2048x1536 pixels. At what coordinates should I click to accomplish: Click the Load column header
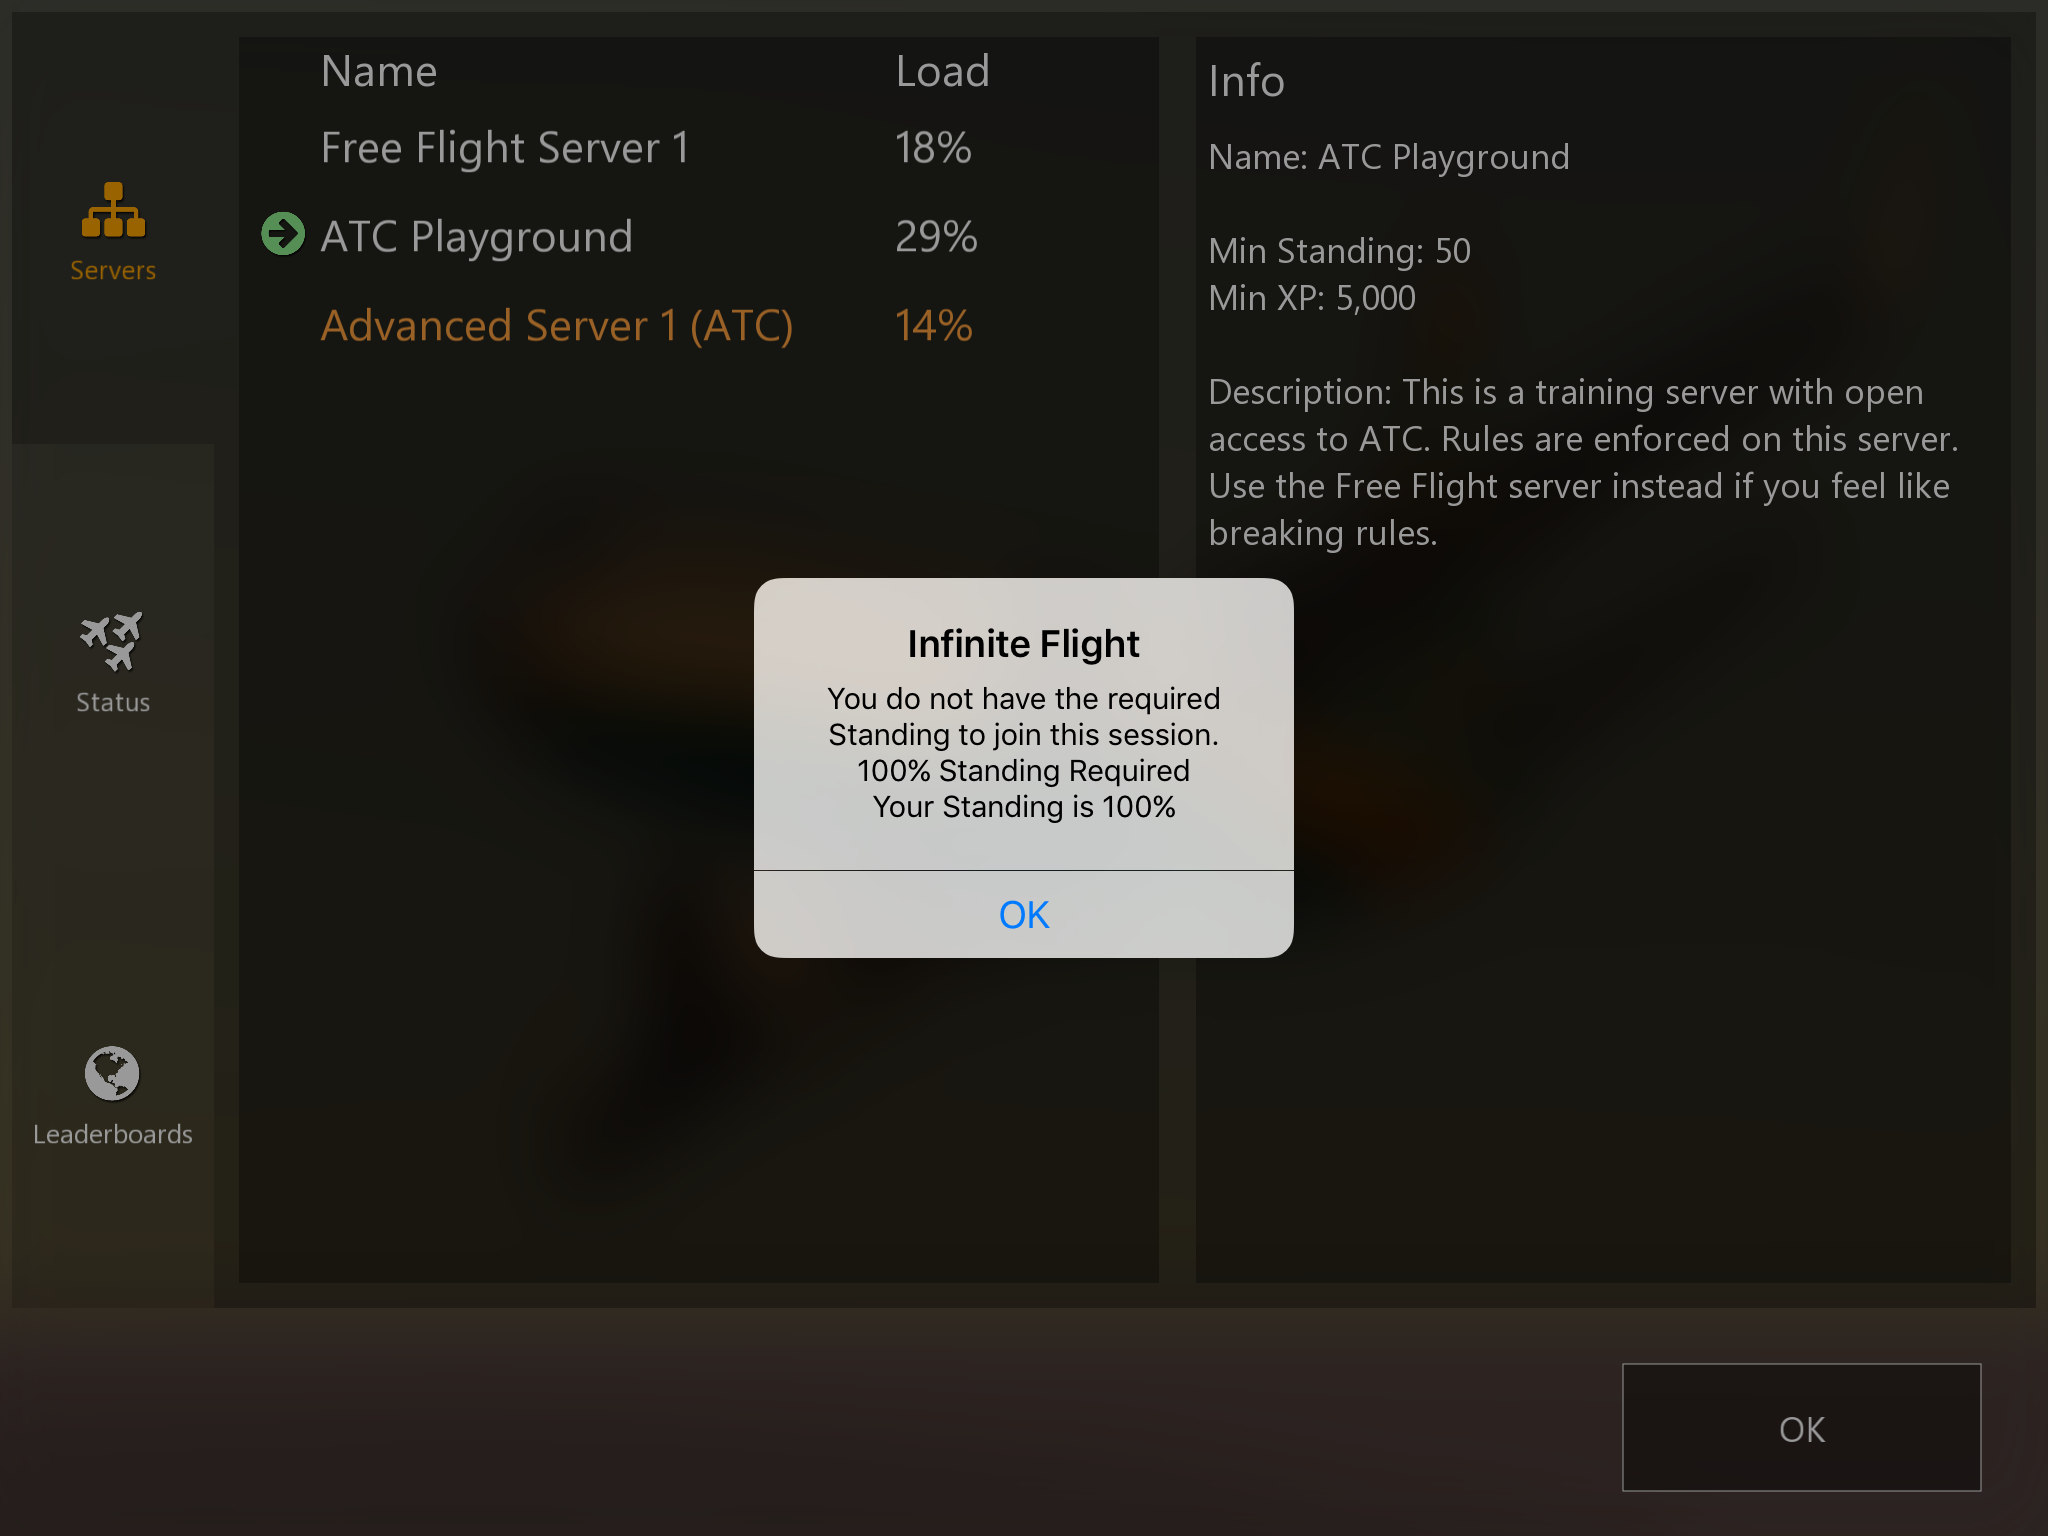[x=942, y=71]
